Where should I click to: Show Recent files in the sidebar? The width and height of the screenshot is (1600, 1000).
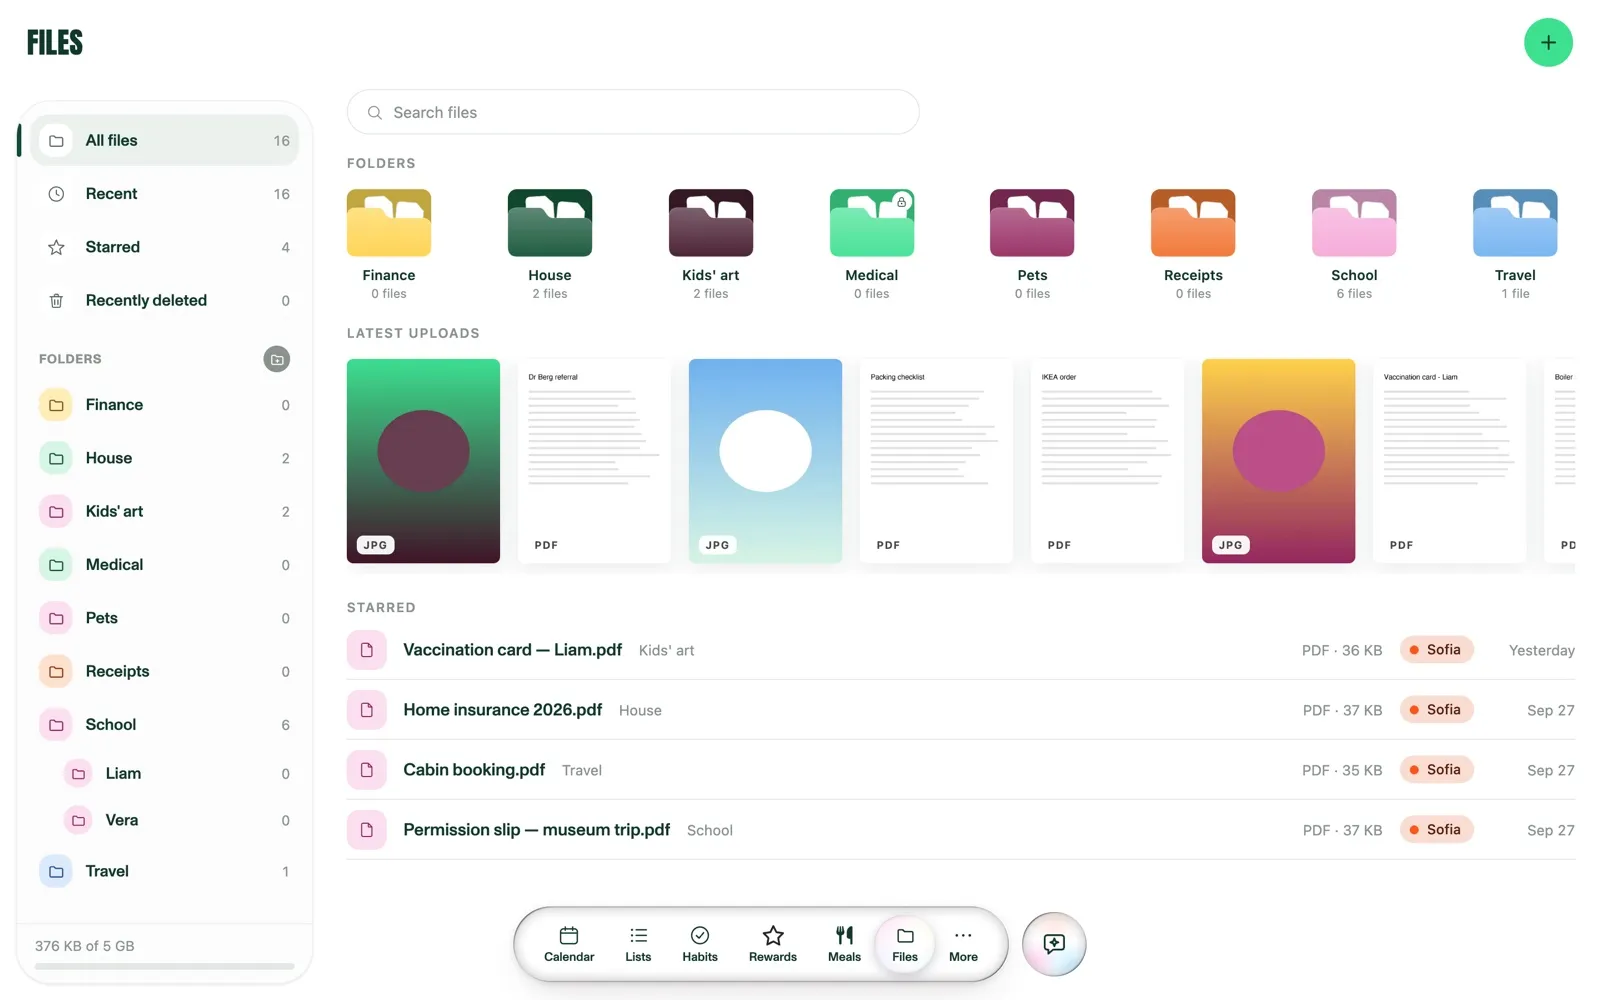(165, 194)
